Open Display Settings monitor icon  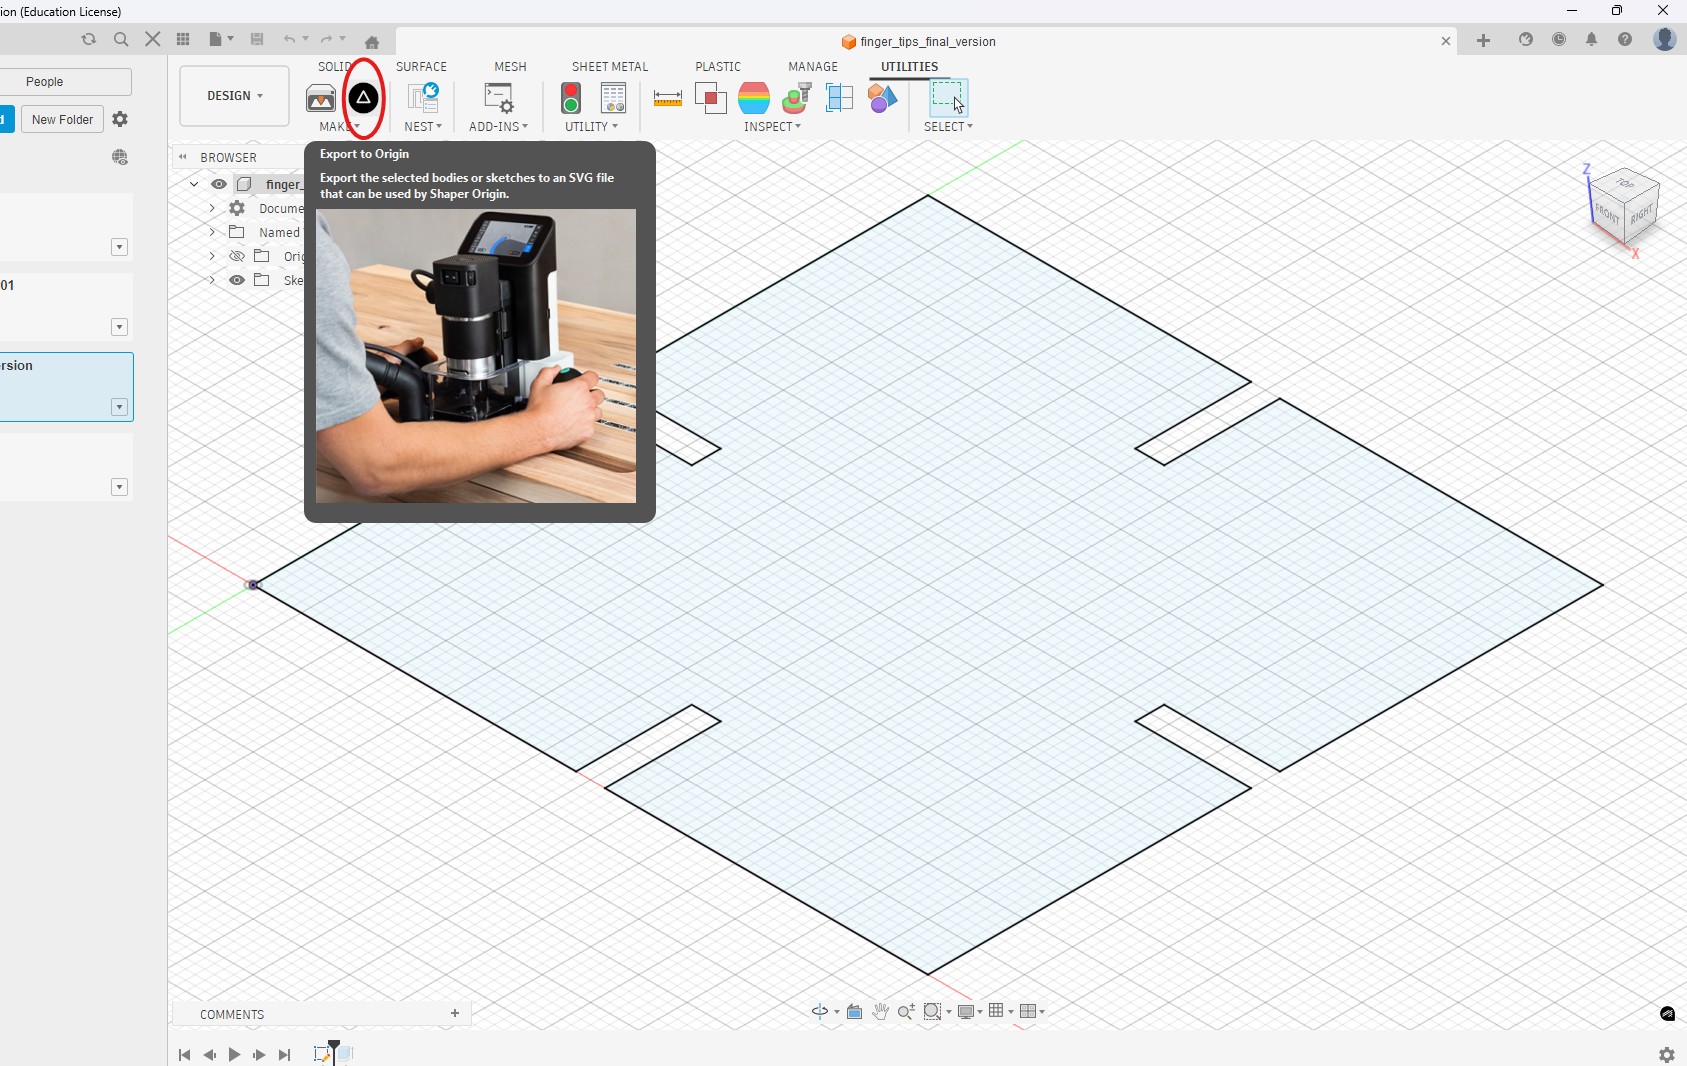tap(965, 1012)
